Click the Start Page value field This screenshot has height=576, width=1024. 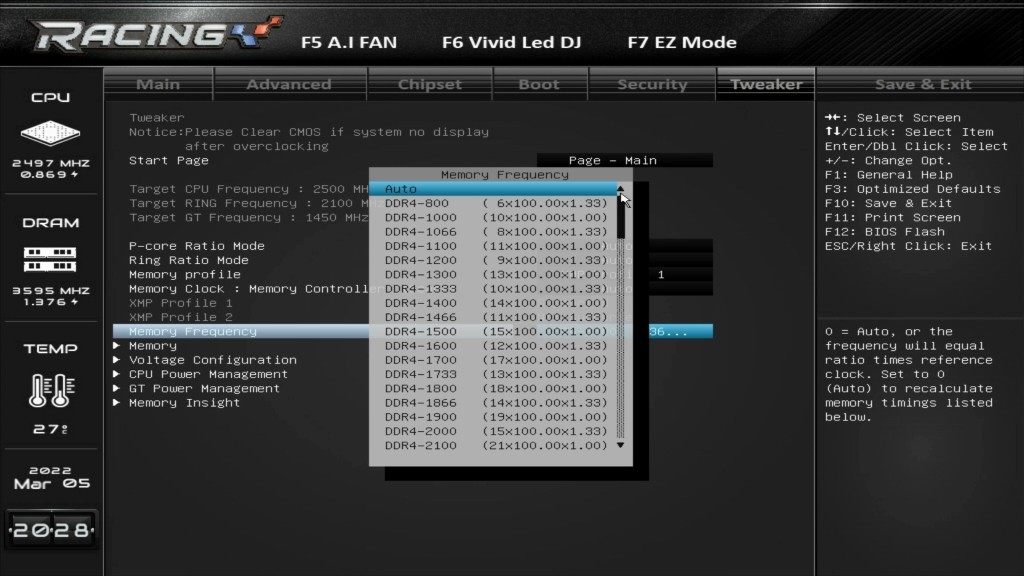point(624,160)
